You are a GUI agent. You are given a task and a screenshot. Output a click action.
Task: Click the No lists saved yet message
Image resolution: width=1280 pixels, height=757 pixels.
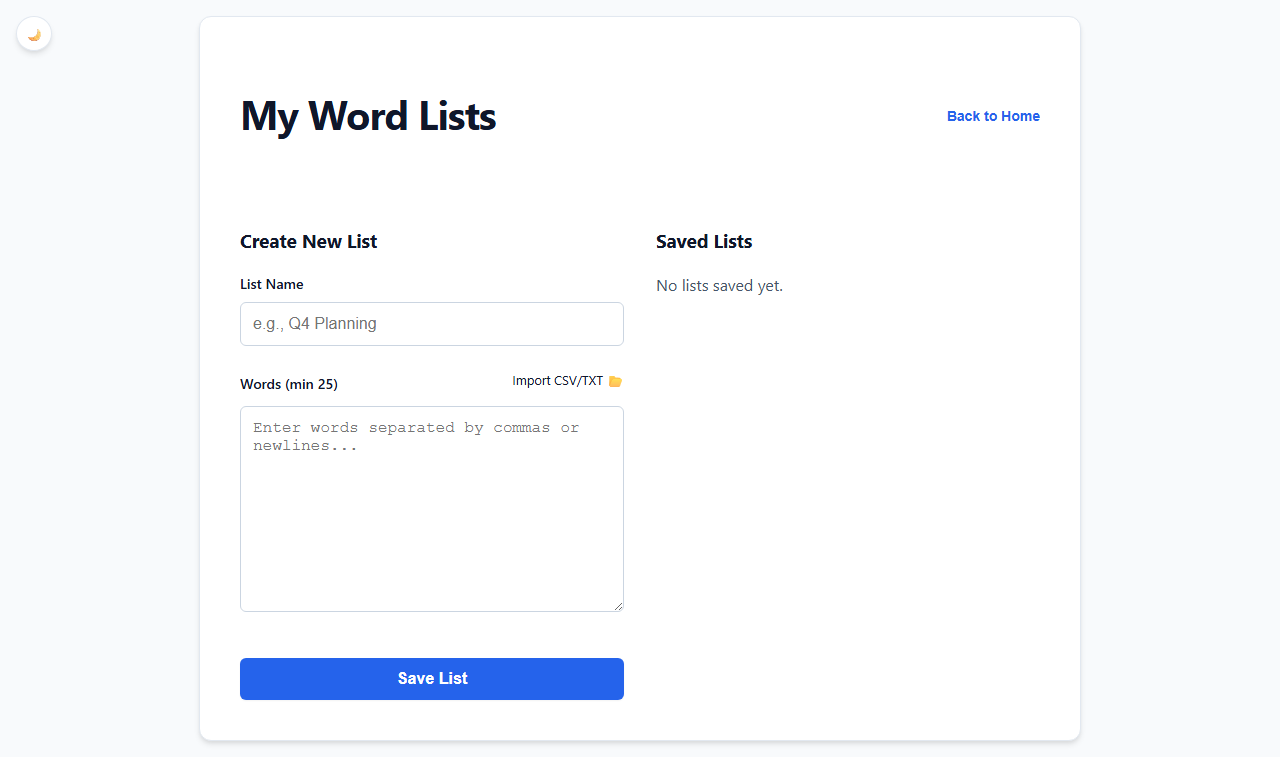click(x=719, y=285)
